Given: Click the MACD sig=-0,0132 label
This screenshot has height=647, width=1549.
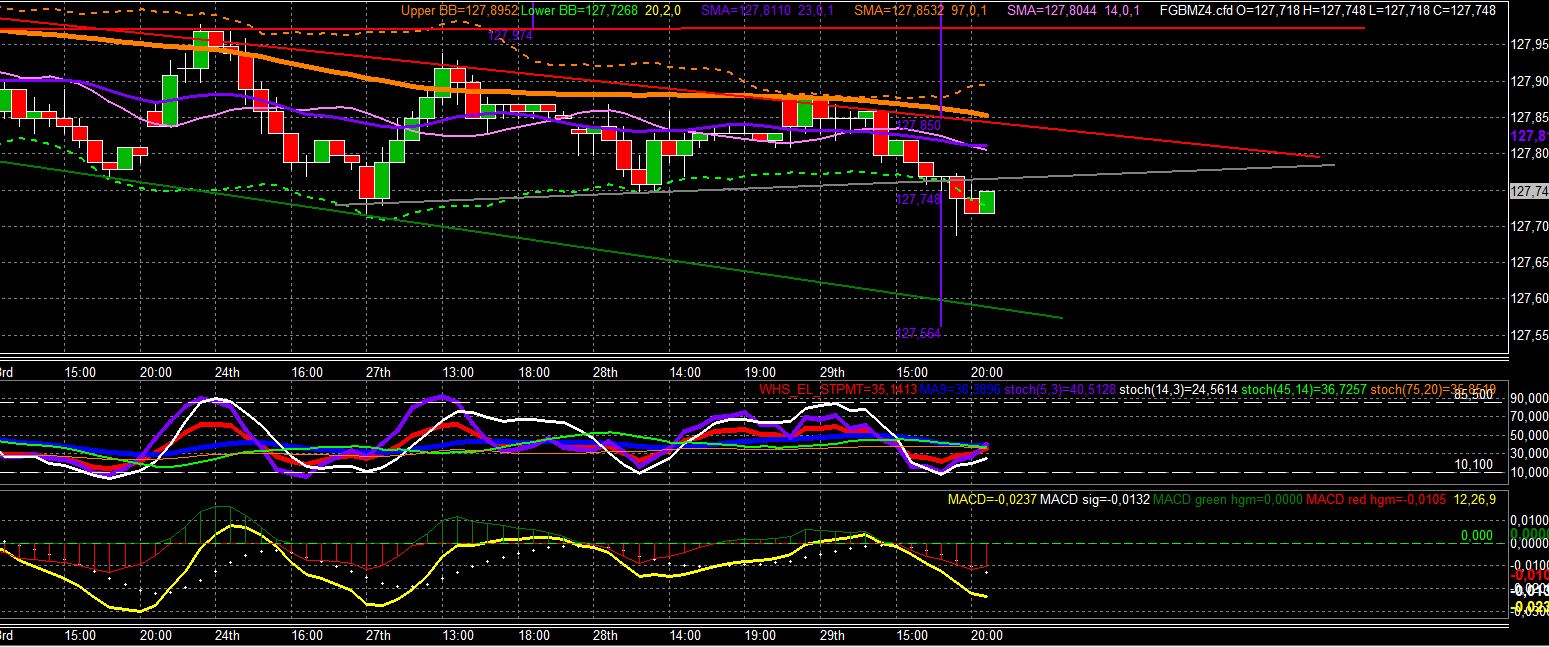Looking at the screenshot, I should coord(1095,498).
